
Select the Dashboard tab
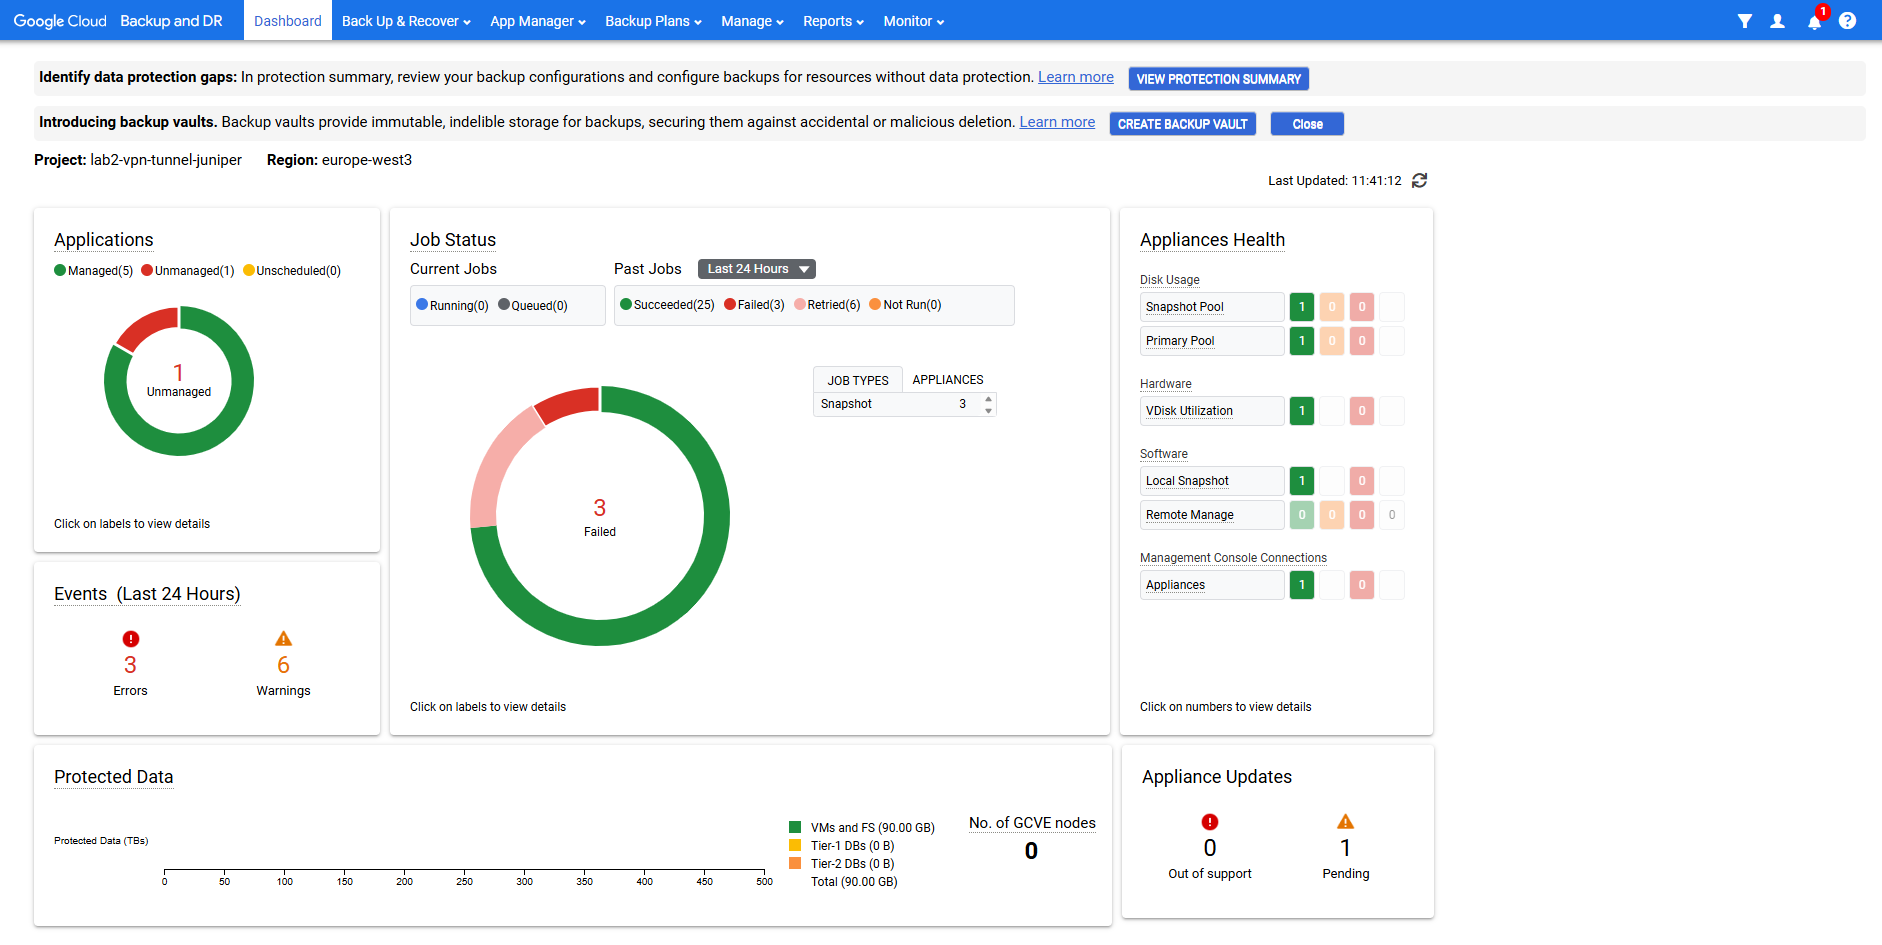click(287, 21)
